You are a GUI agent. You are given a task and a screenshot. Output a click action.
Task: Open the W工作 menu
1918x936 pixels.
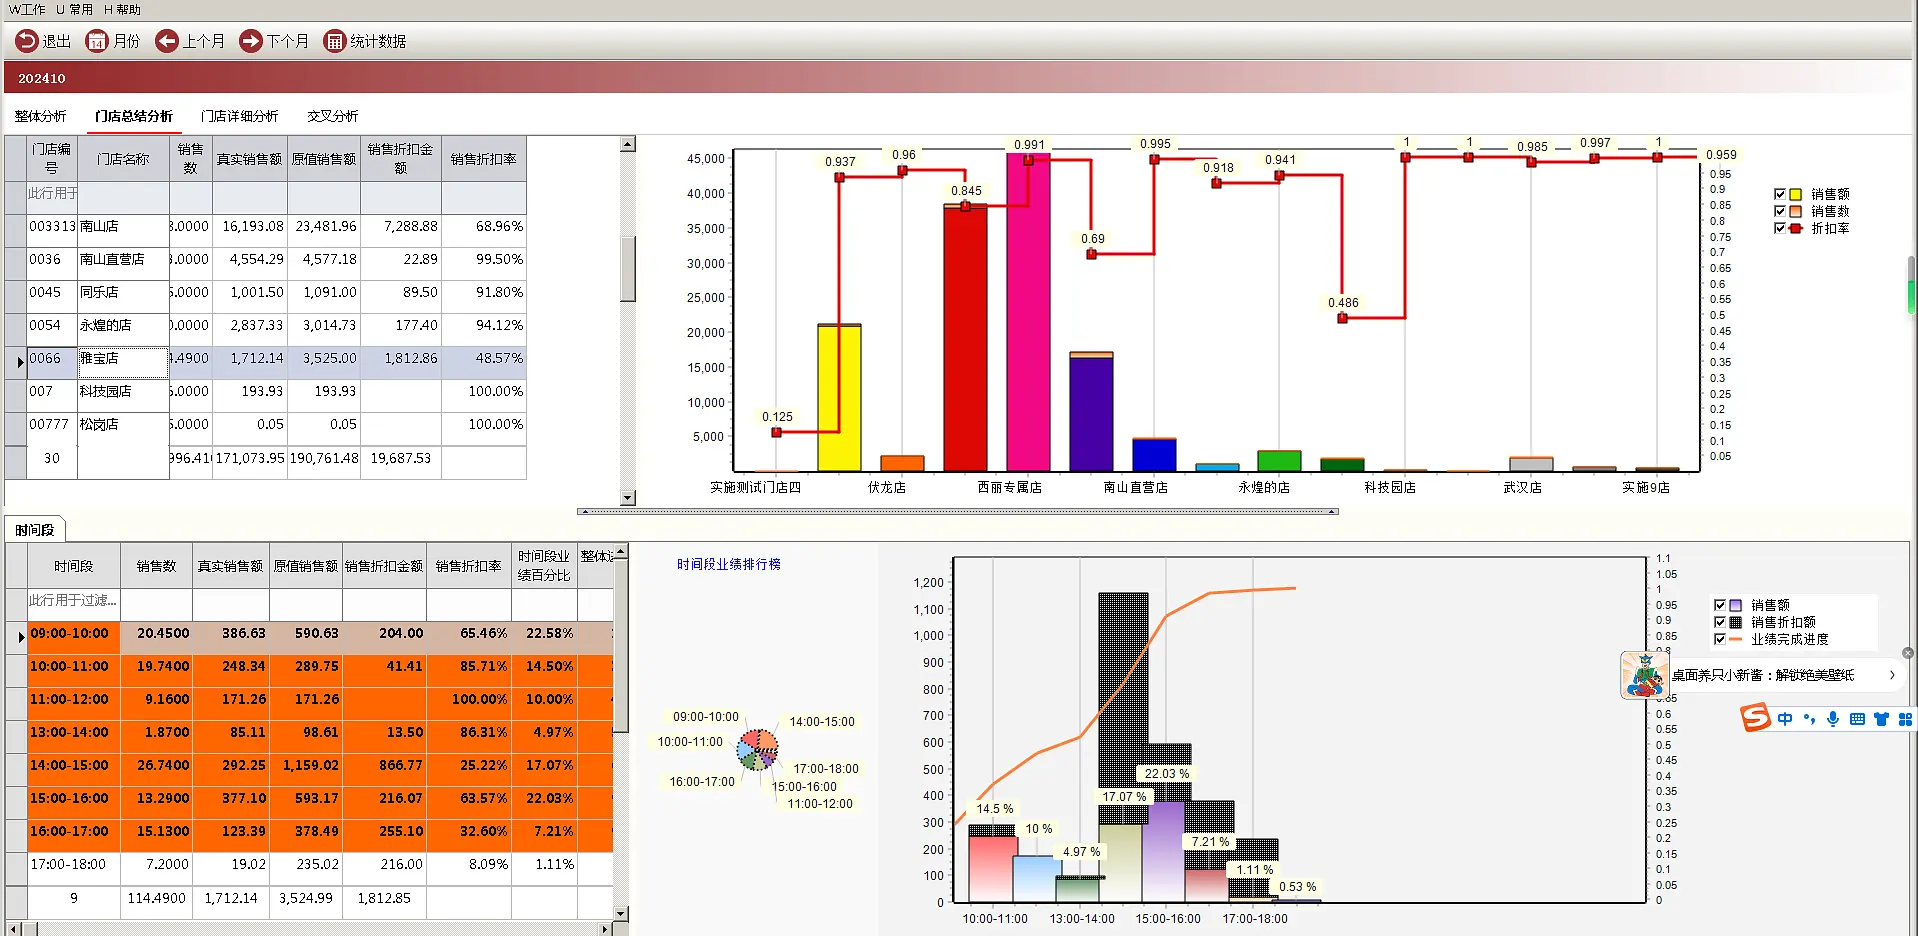click(x=27, y=9)
